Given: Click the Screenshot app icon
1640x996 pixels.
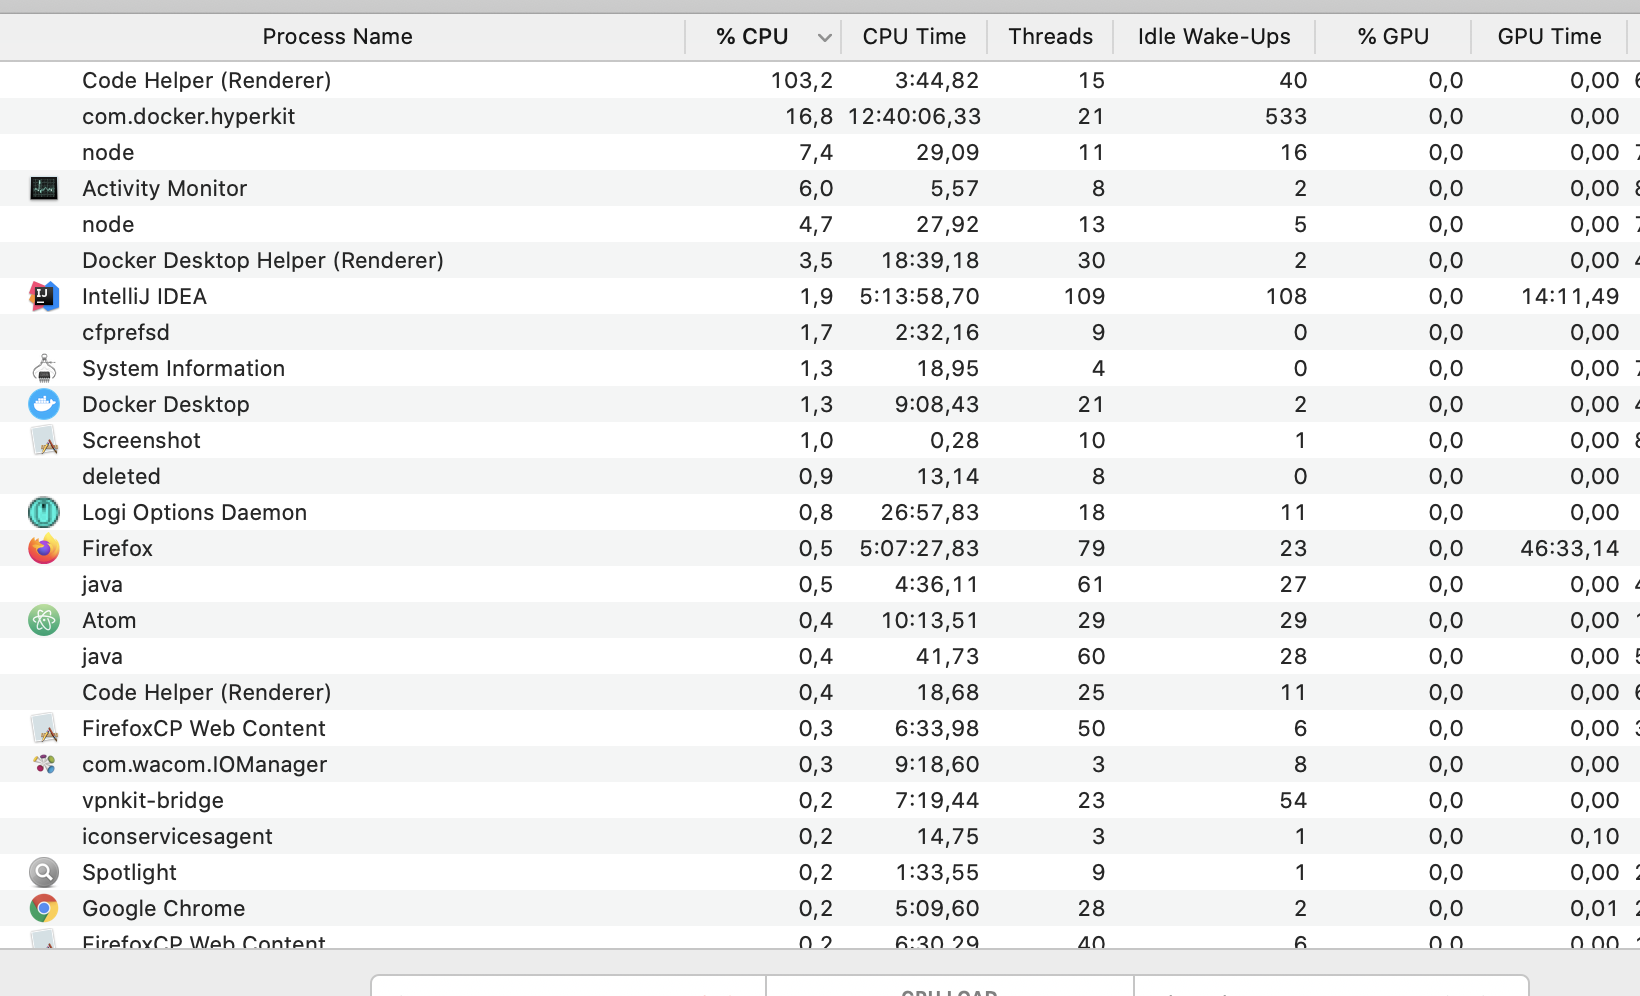Looking at the screenshot, I should click(x=44, y=440).
